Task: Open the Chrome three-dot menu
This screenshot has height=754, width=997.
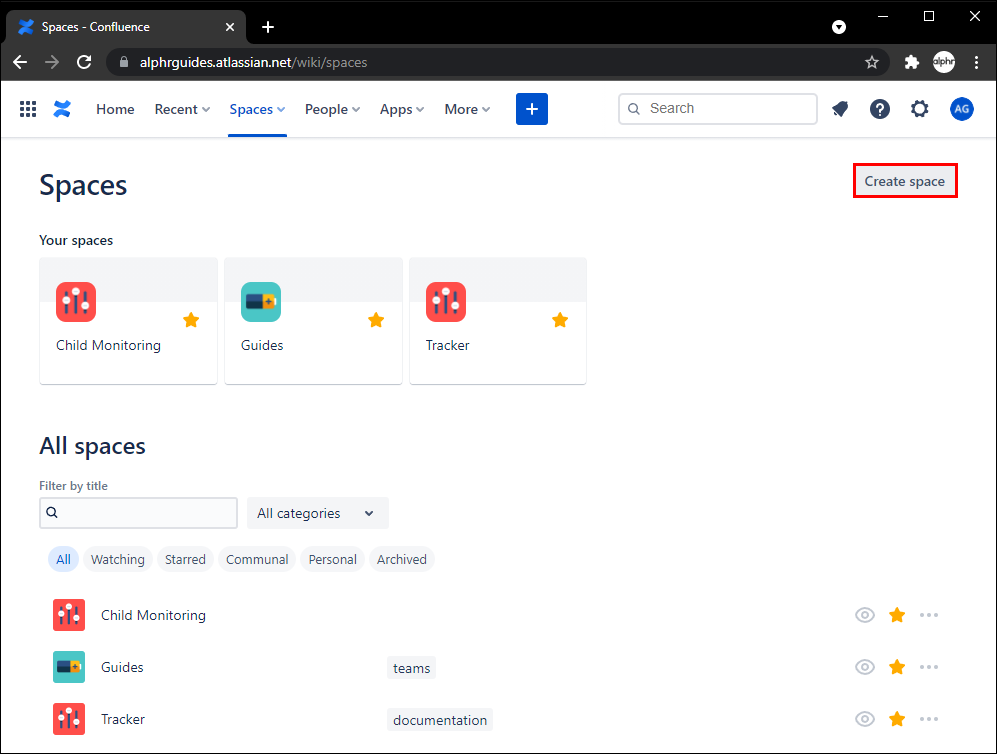Action: [976, 62]
